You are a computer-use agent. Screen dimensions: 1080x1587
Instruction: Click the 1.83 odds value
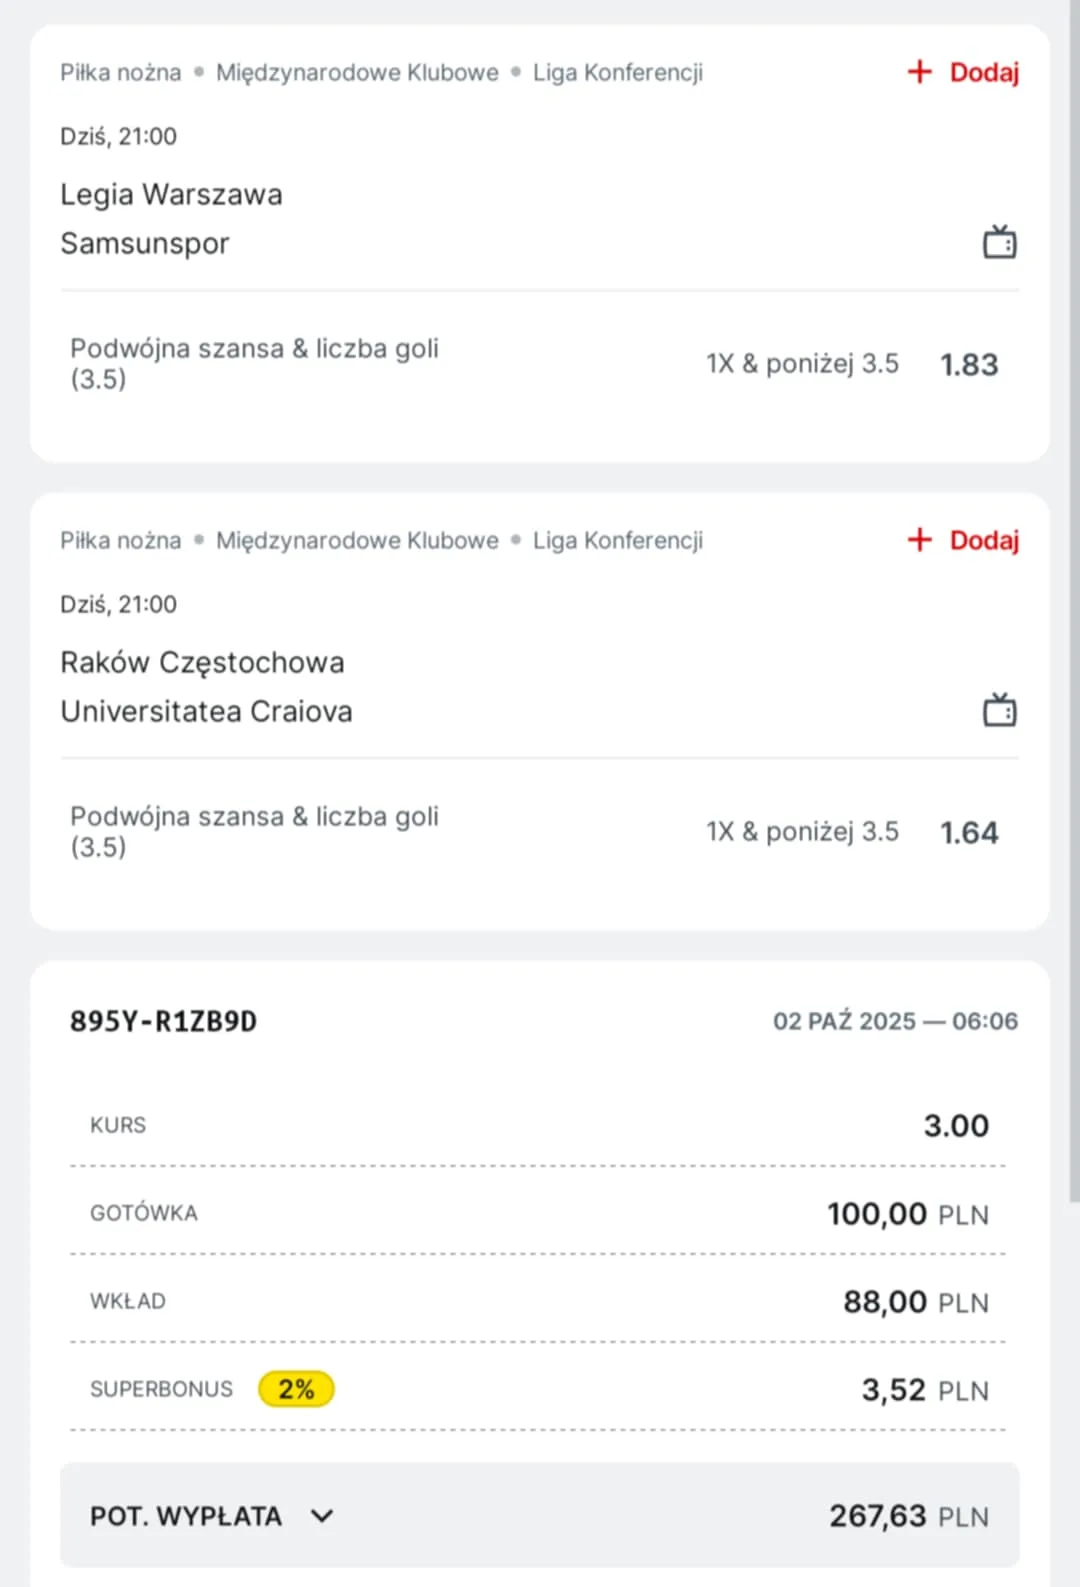pyautogui.click(x=968, y=365)
